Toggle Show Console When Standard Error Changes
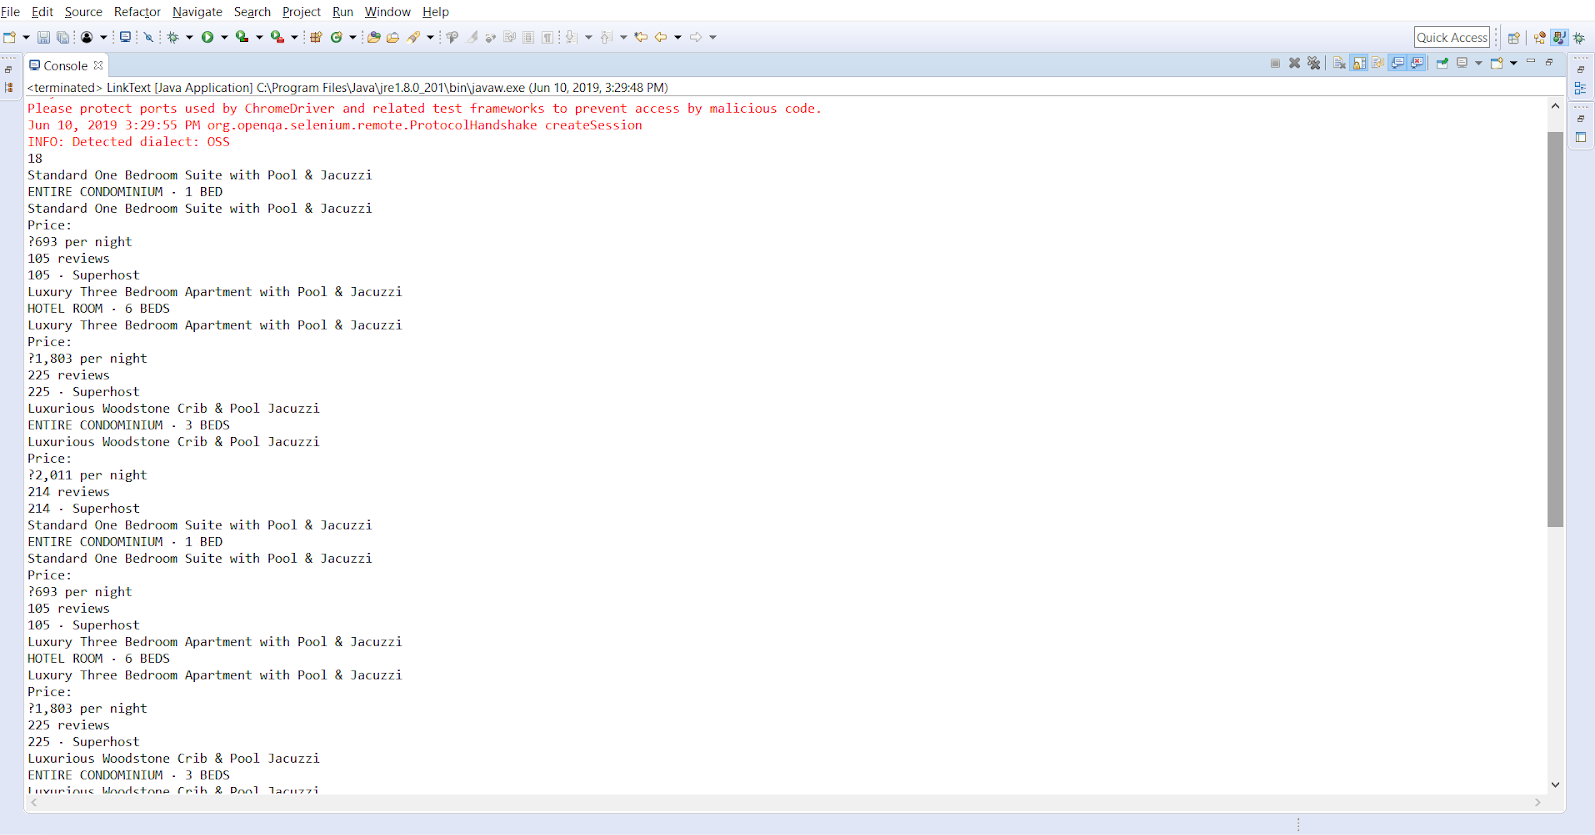Viewport: 1595px width, 835px height. point(1417,63)
